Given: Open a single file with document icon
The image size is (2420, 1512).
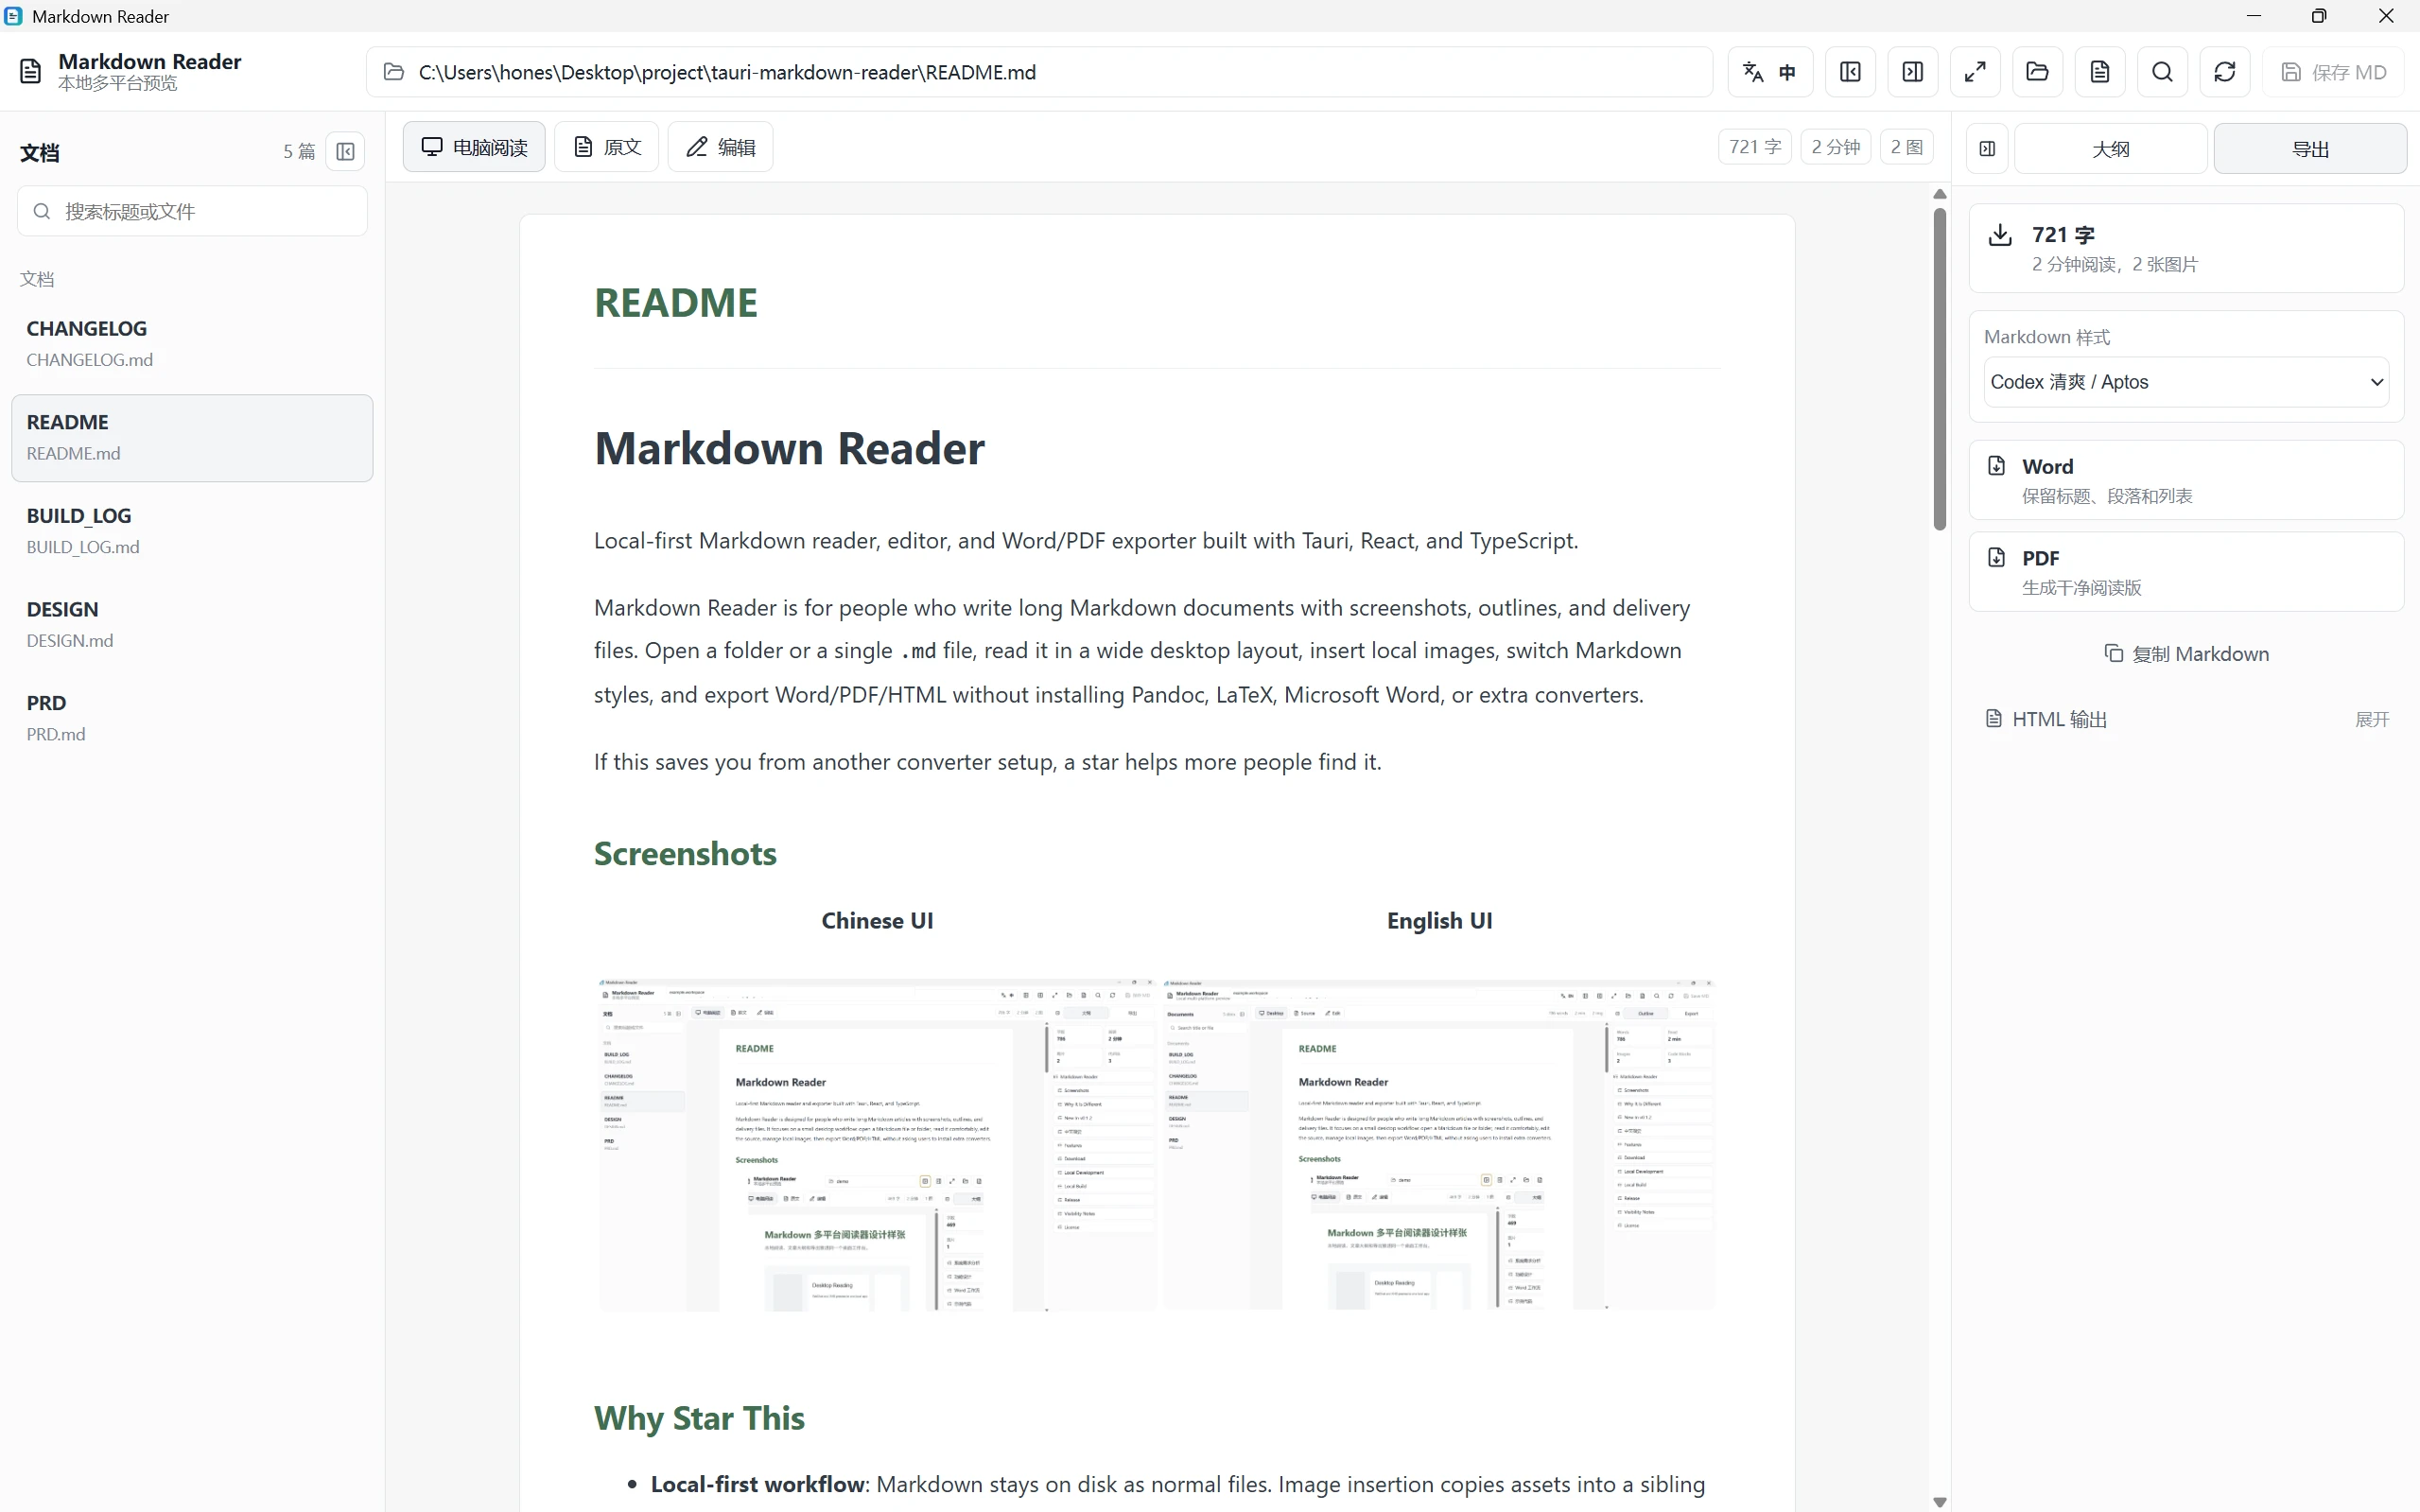Looking at the screenshot, I should click(2100, 72).
